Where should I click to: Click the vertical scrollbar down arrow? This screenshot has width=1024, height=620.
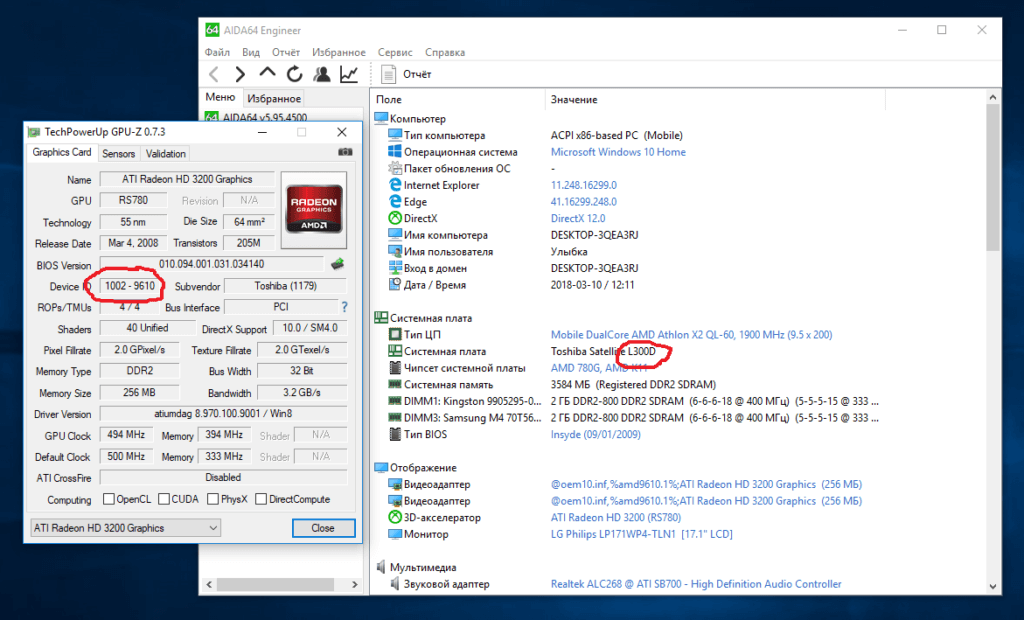coord(993,587)
